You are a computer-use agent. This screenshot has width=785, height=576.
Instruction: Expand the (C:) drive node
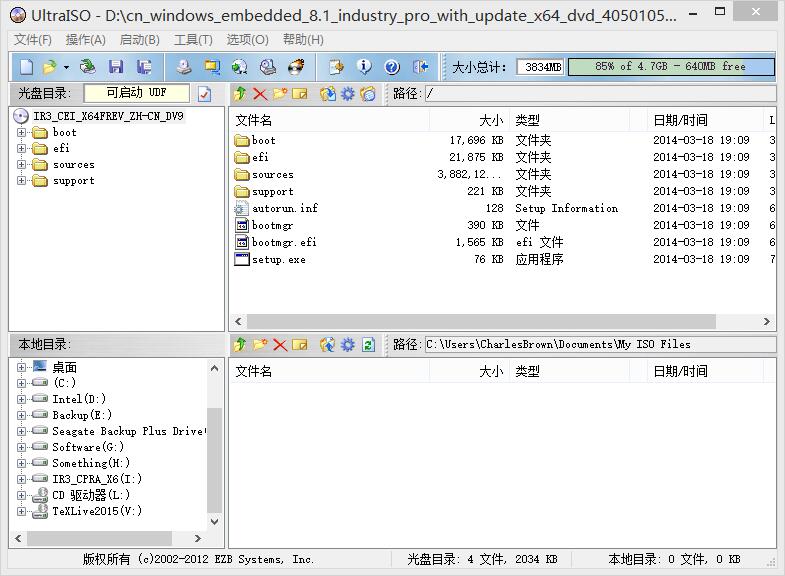21,383
